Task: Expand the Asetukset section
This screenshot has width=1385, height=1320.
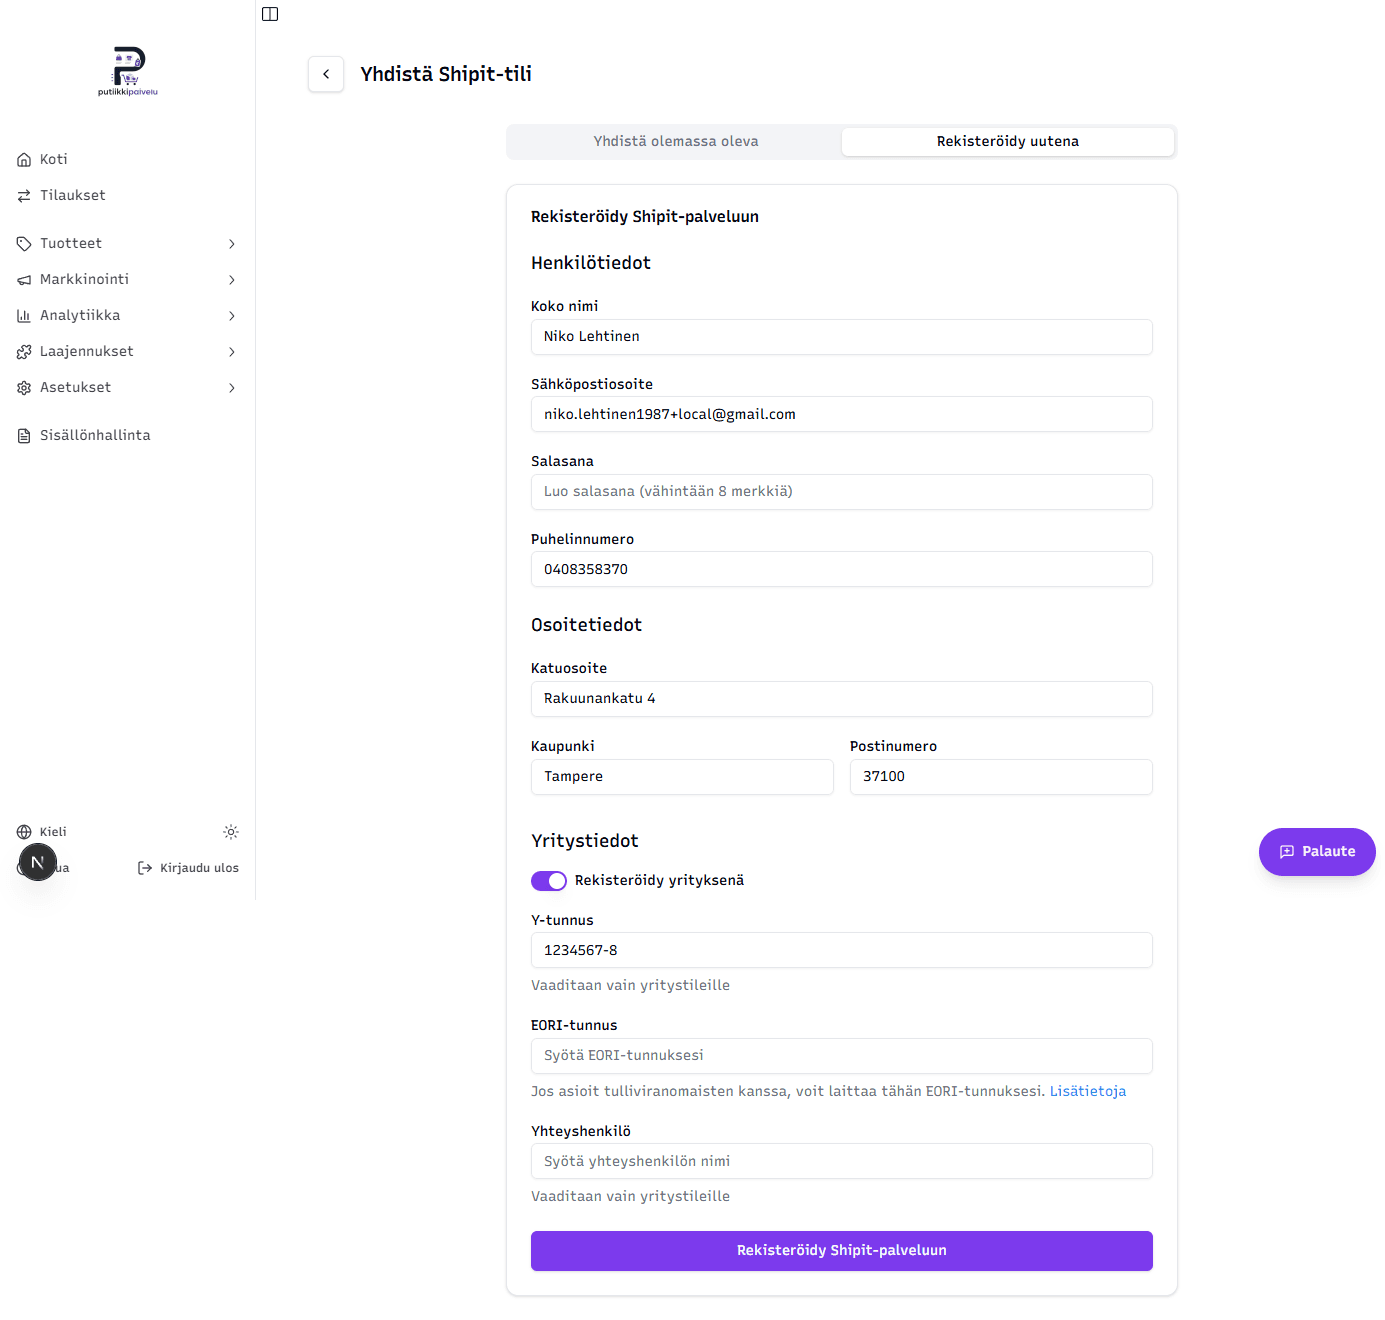Action: (x=128, y=388)
